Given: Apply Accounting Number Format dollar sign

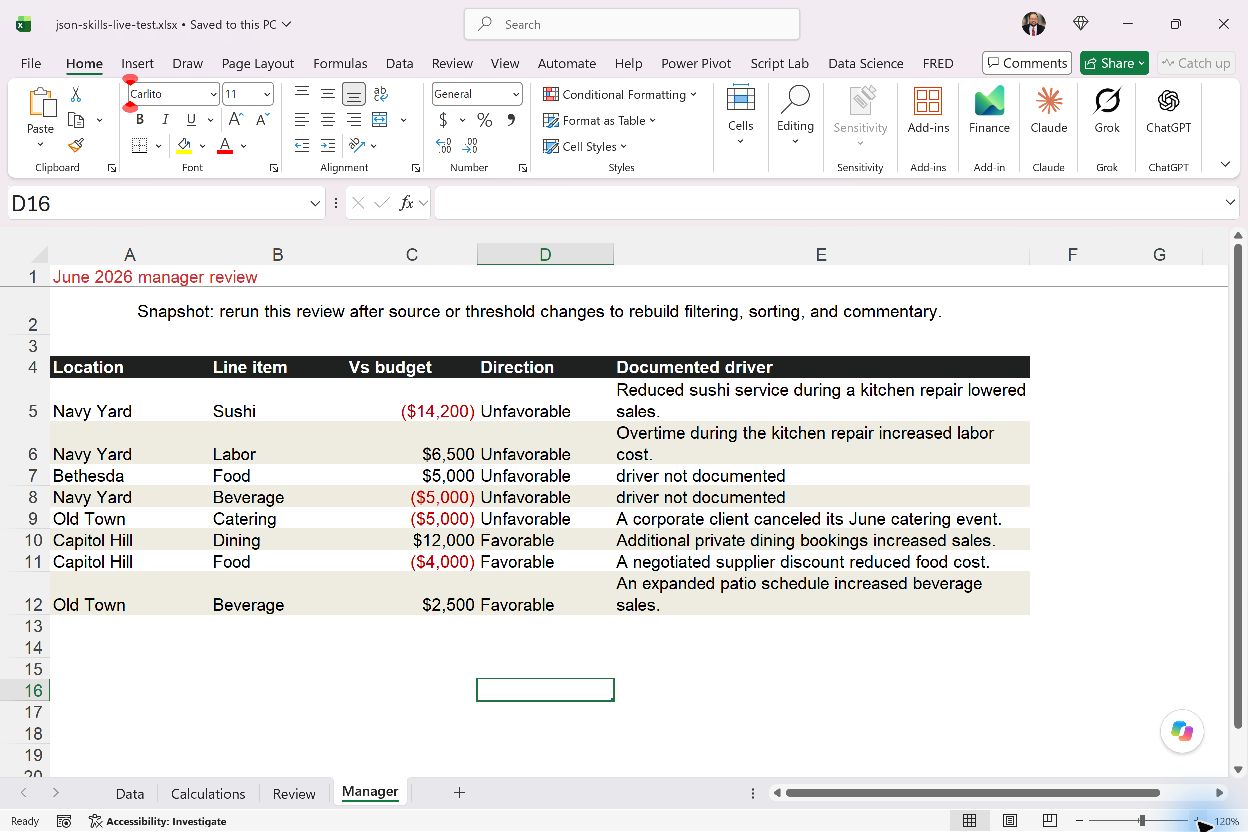Looking at the screenshot, I should click(x=443, y=120).
